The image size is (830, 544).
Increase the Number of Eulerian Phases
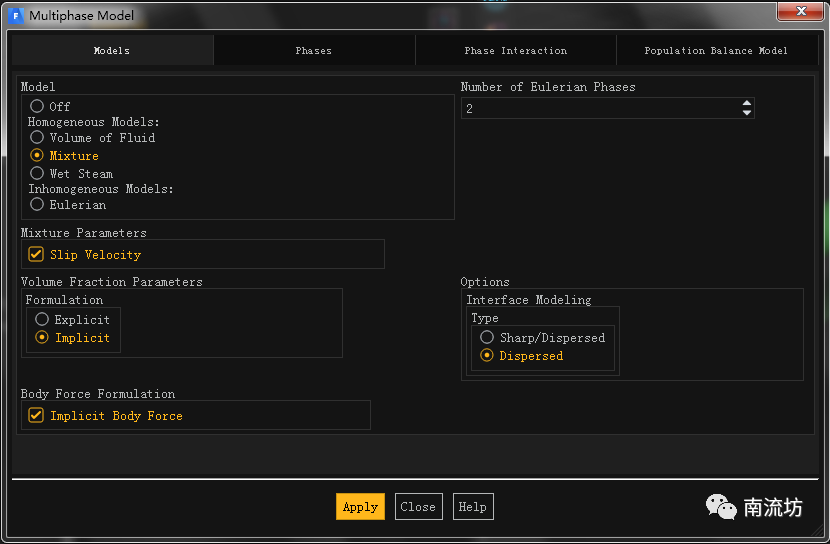click(746, 103)
